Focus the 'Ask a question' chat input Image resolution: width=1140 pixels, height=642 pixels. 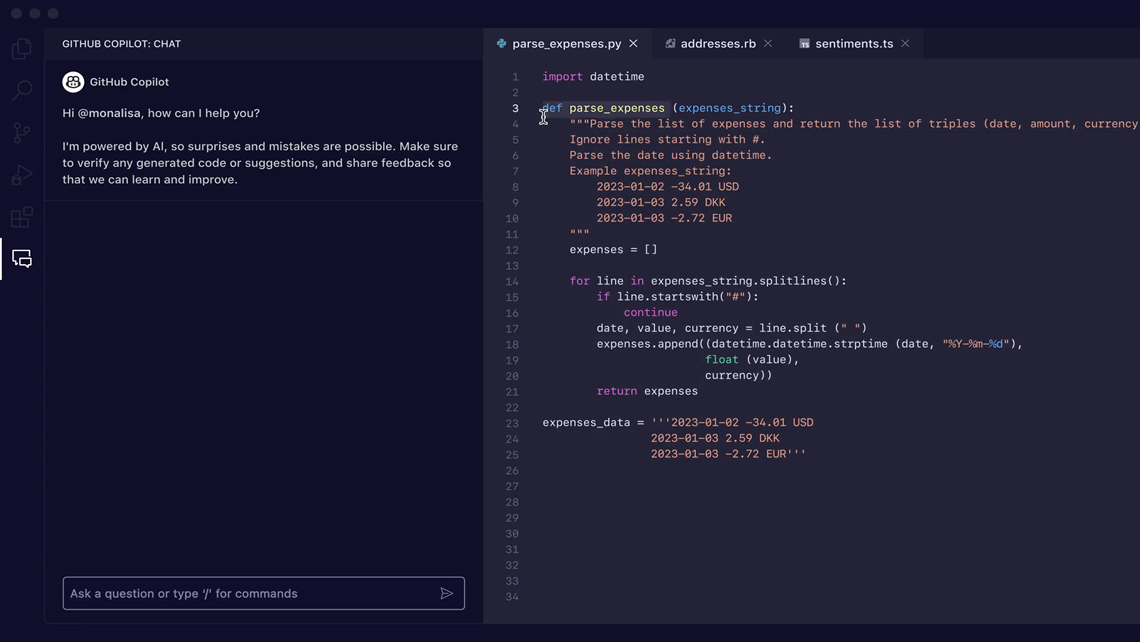click(263, 593)
